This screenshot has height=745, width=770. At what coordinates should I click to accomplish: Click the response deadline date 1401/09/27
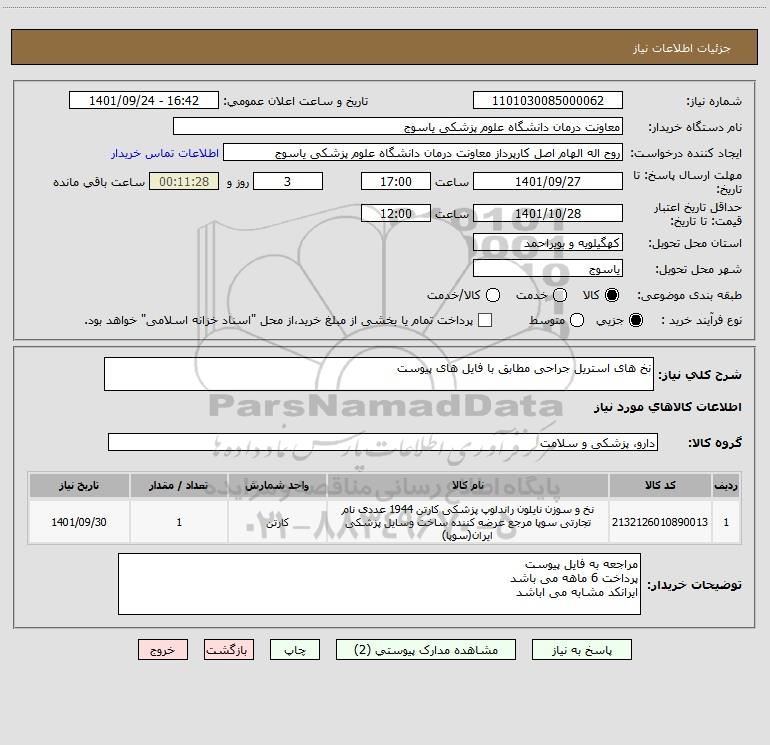(x=548, y=181)
